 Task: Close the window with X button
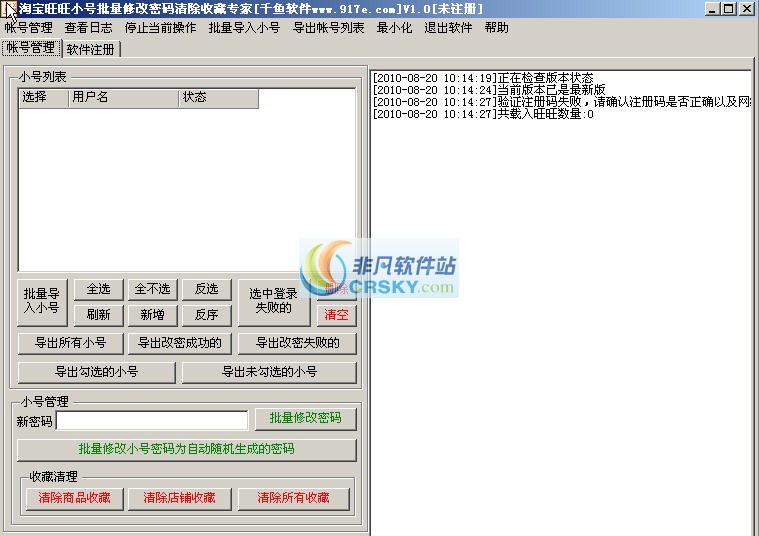click(746, 9)
